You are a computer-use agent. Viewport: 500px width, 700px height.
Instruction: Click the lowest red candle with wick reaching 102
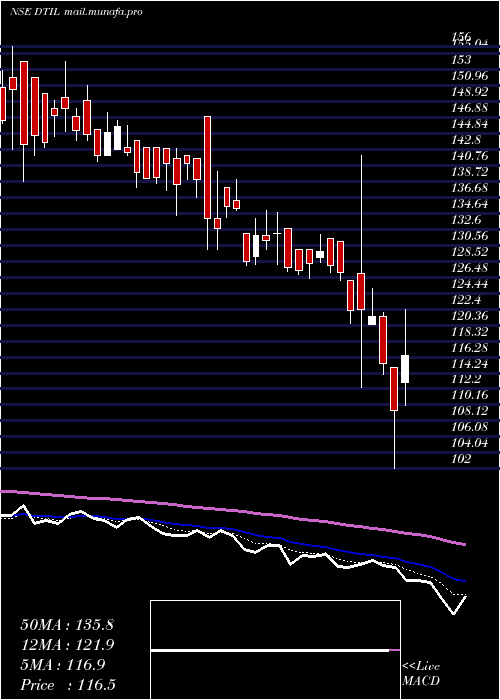click(x=394, y=389)
